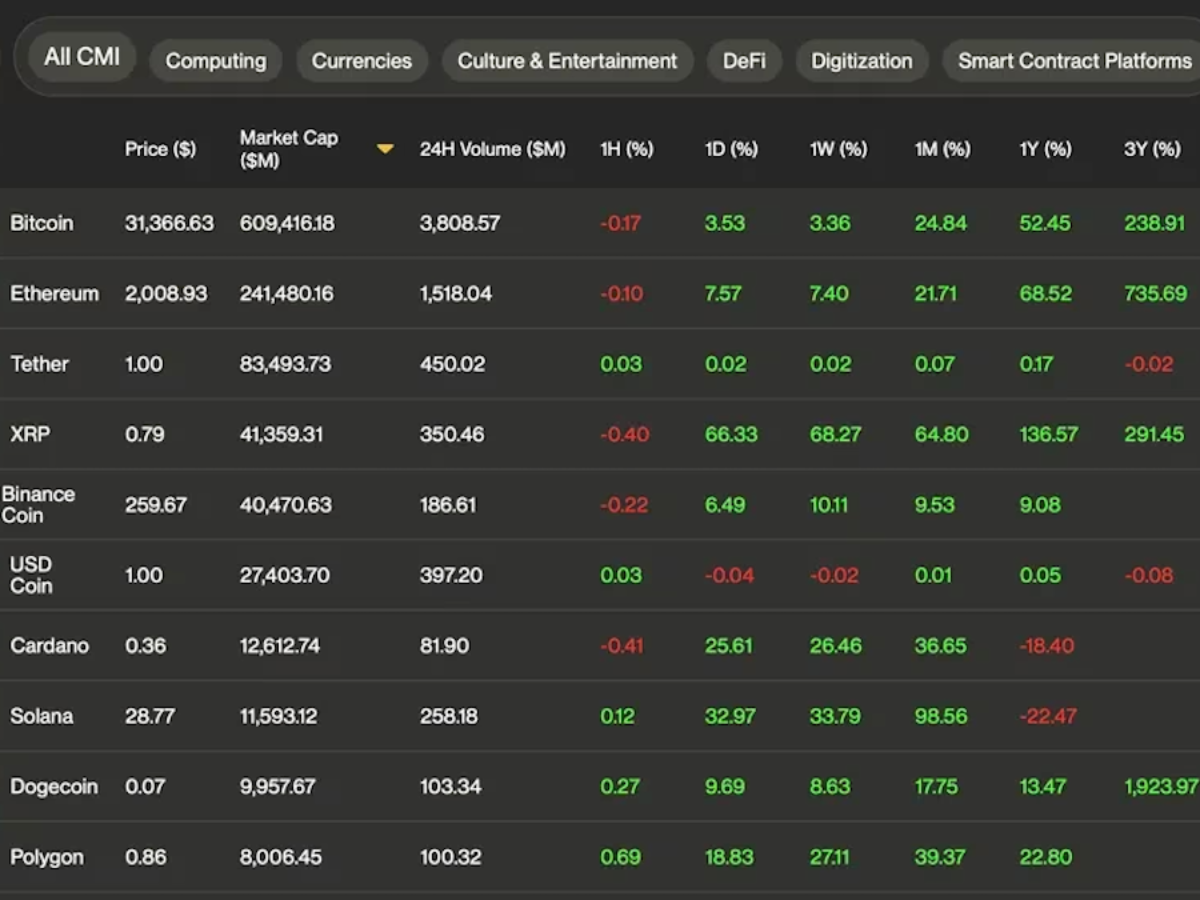Click XRP 24H volume 350.46
The width and height of the screenshot is (1200, 900).
(452, 434)
